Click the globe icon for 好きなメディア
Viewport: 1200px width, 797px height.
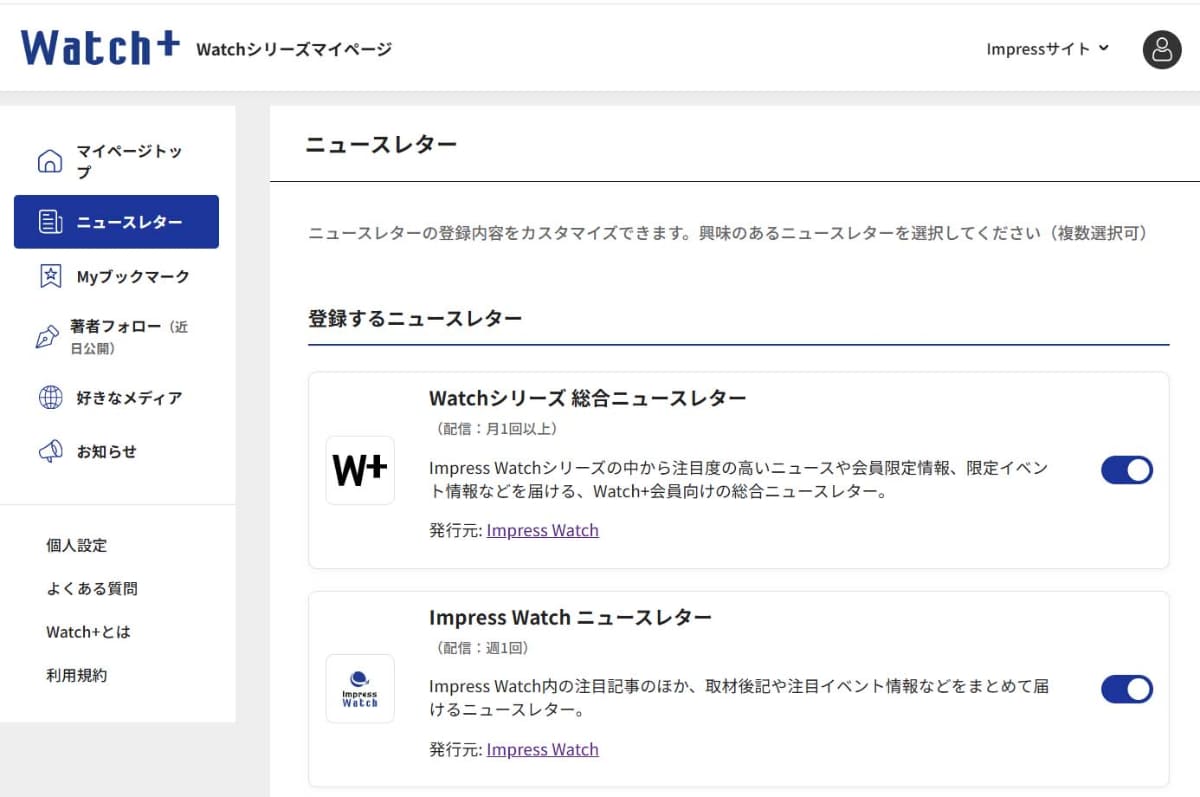click(x=49, y=398)
